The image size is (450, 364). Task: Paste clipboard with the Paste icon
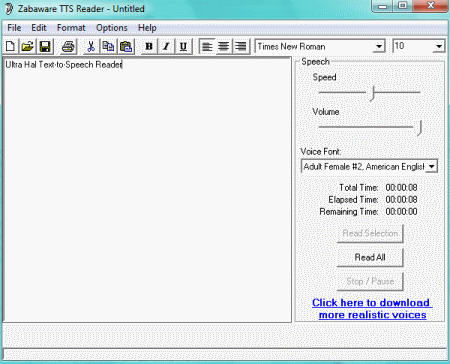click(x=126, y=47)
